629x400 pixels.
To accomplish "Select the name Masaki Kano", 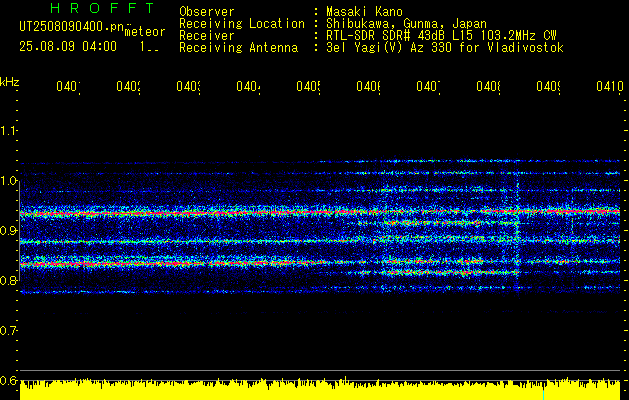I will [x=364, y=12].
